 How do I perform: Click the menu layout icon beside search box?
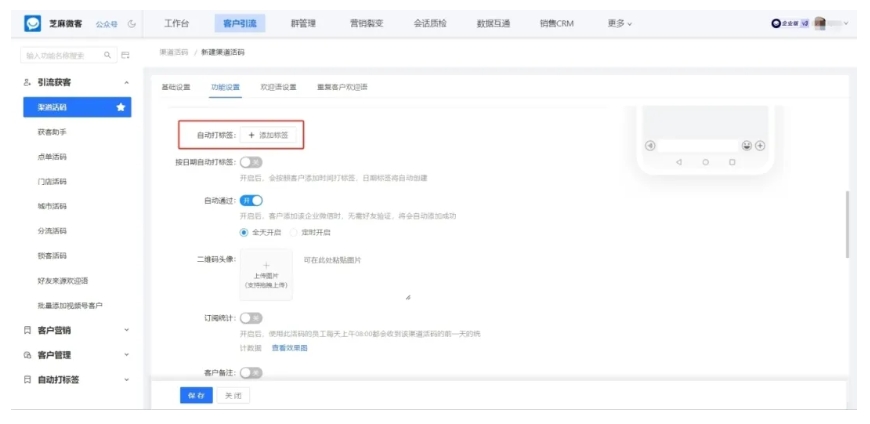pos(125,55)
